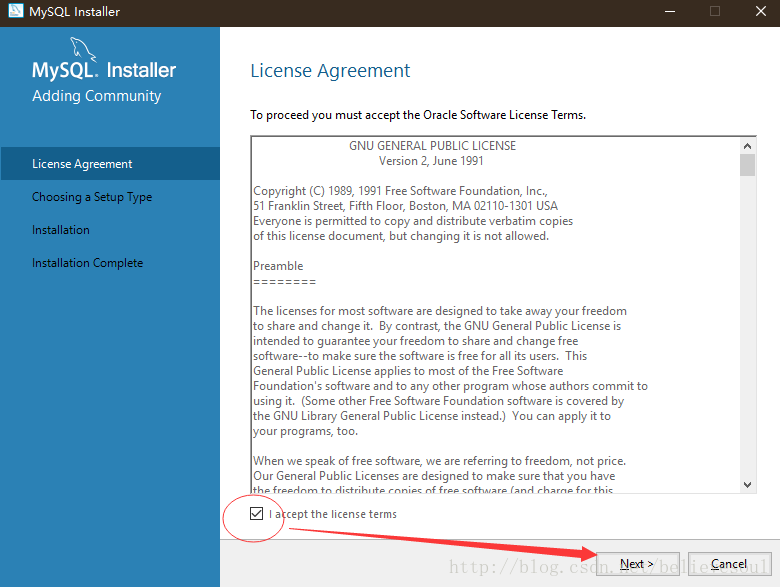Click 'GNU GENERAL PUBLIC LICENSE' heading text
The height and width of the screenshot is (587, 780).
point(432,146)
